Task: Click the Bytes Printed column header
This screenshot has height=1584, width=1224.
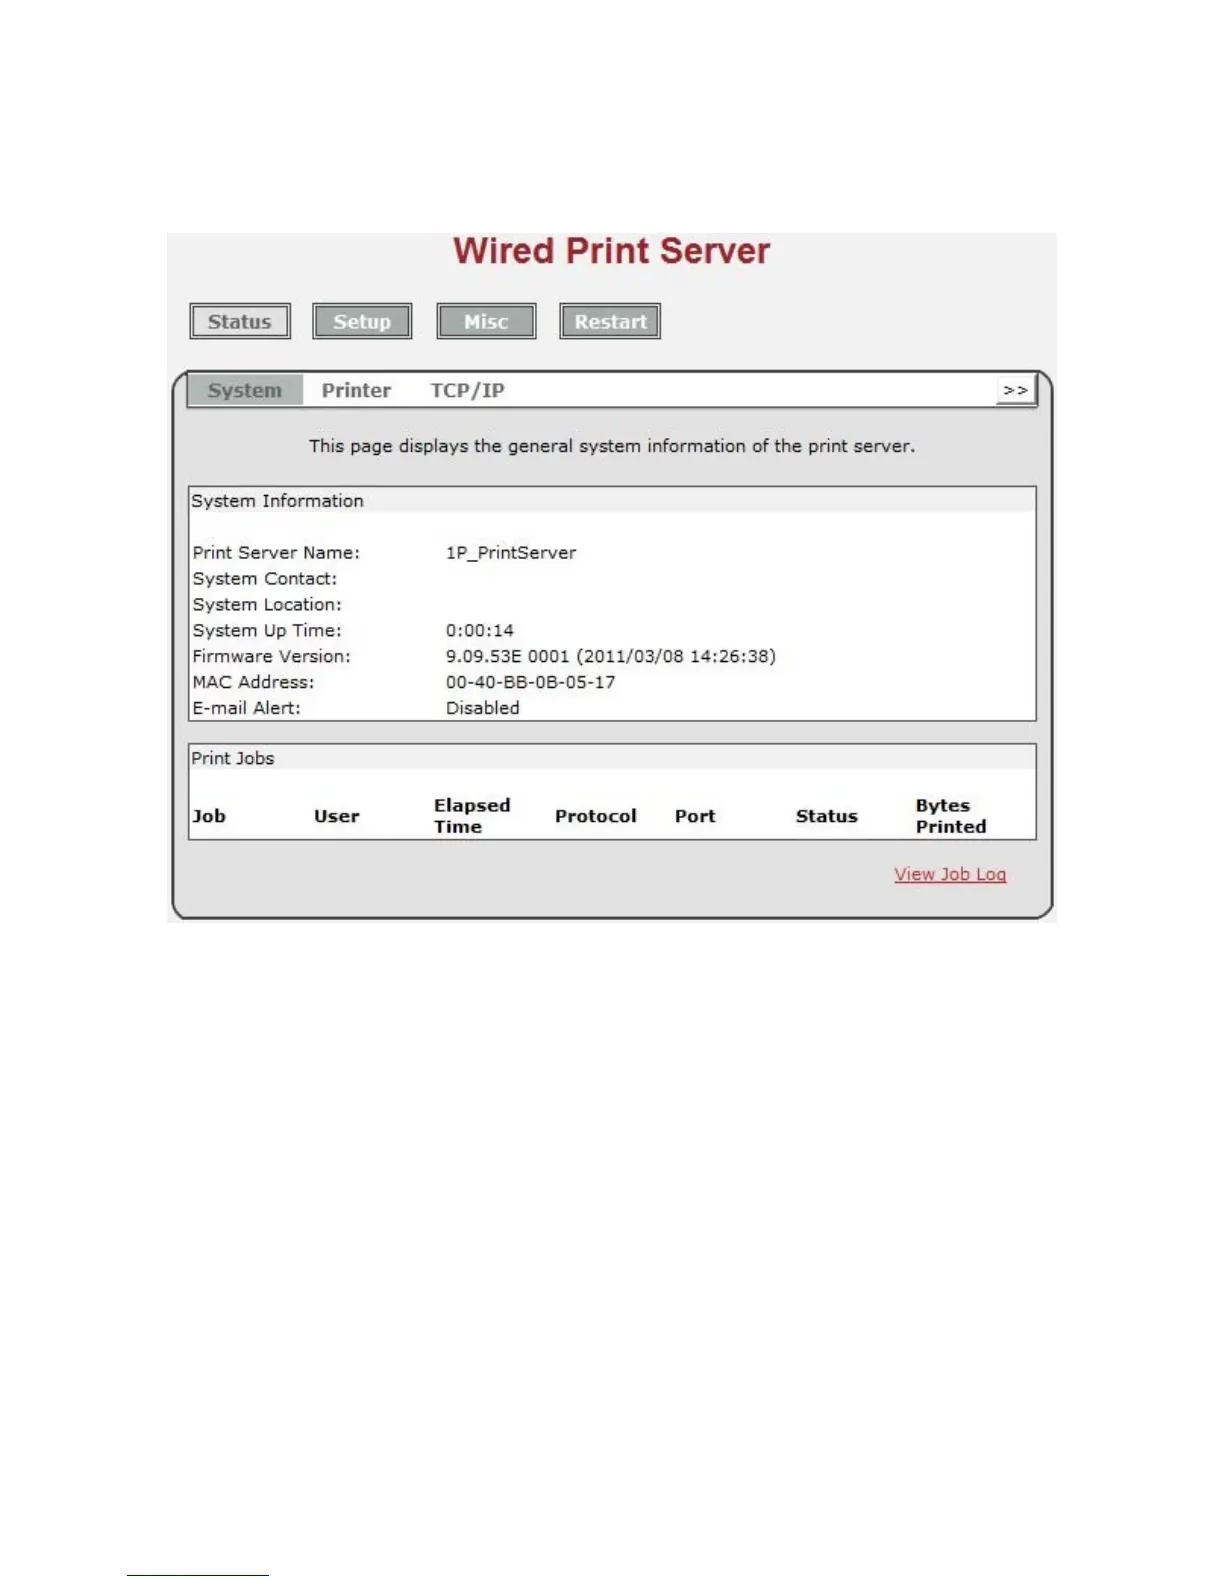Action: [x=951, y=816]
